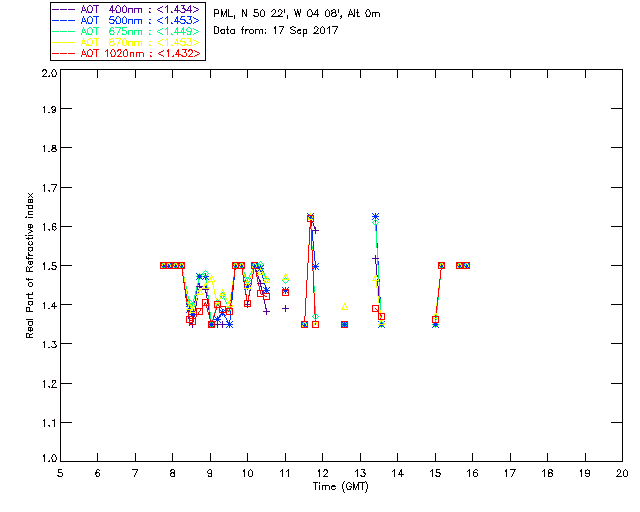Image resolution: width=640 pixels, height=512 pixels.
Task: Click the y-axis tick label 1.2
Action: point(49,384)
